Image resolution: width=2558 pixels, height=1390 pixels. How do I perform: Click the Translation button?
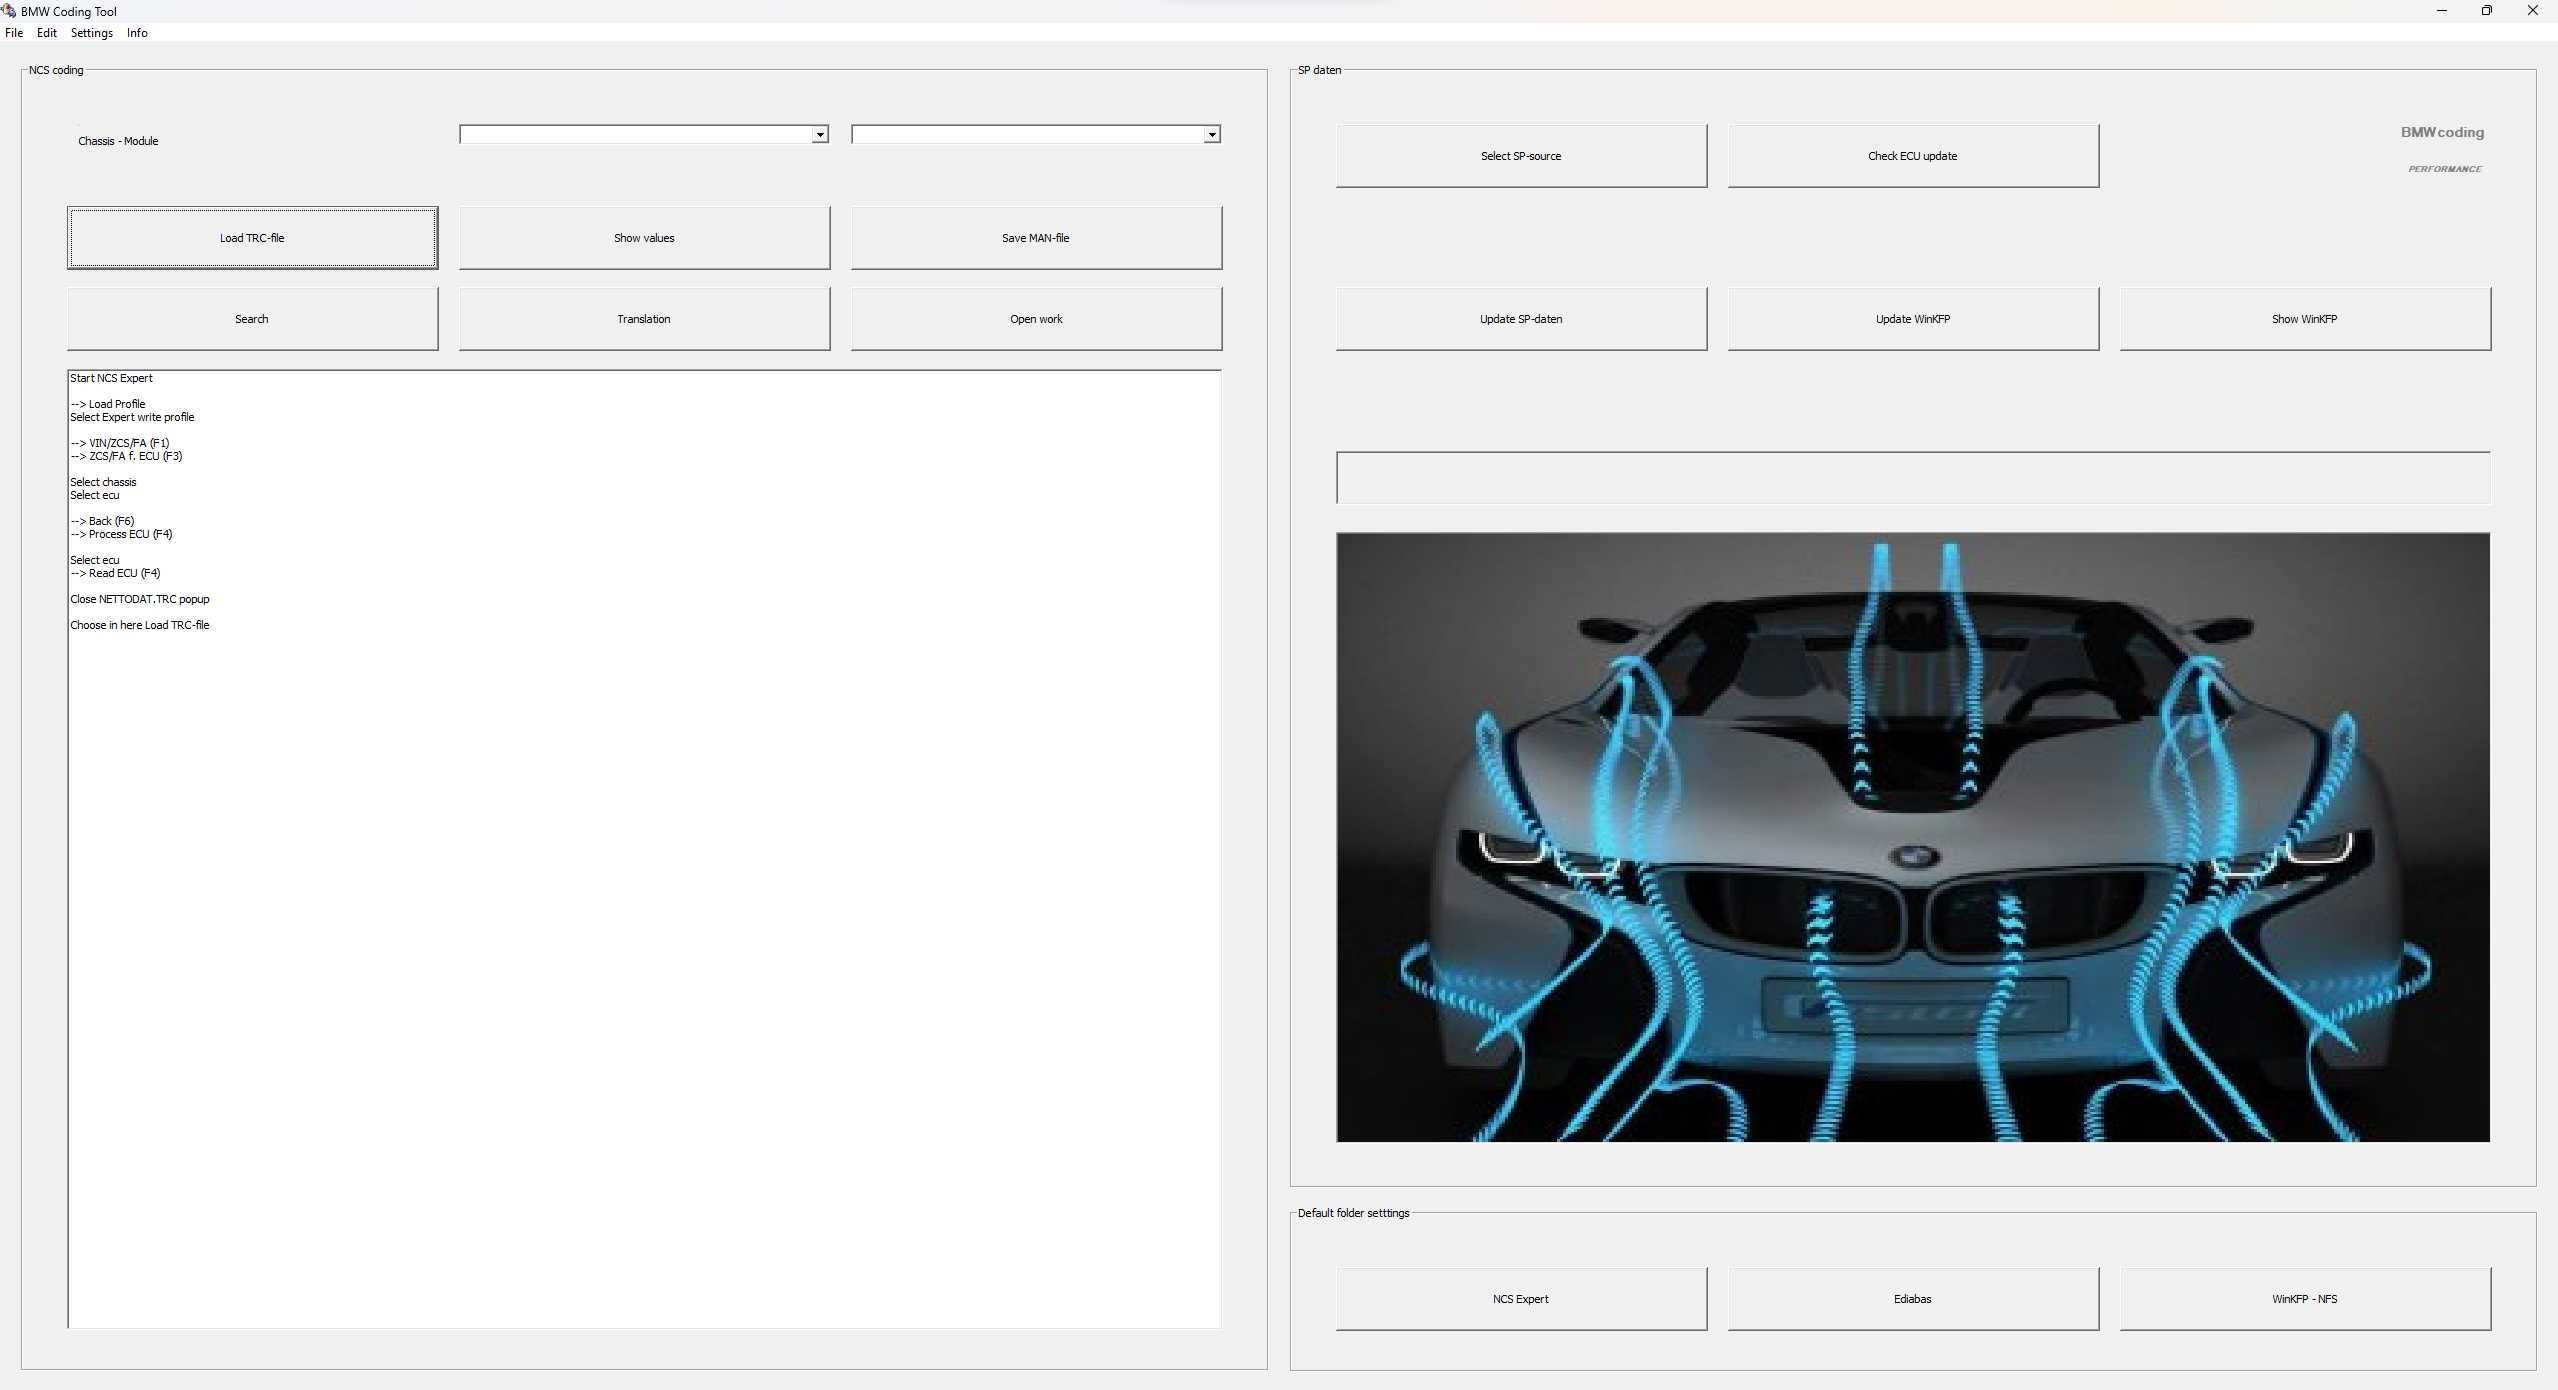tap(645, 319)
